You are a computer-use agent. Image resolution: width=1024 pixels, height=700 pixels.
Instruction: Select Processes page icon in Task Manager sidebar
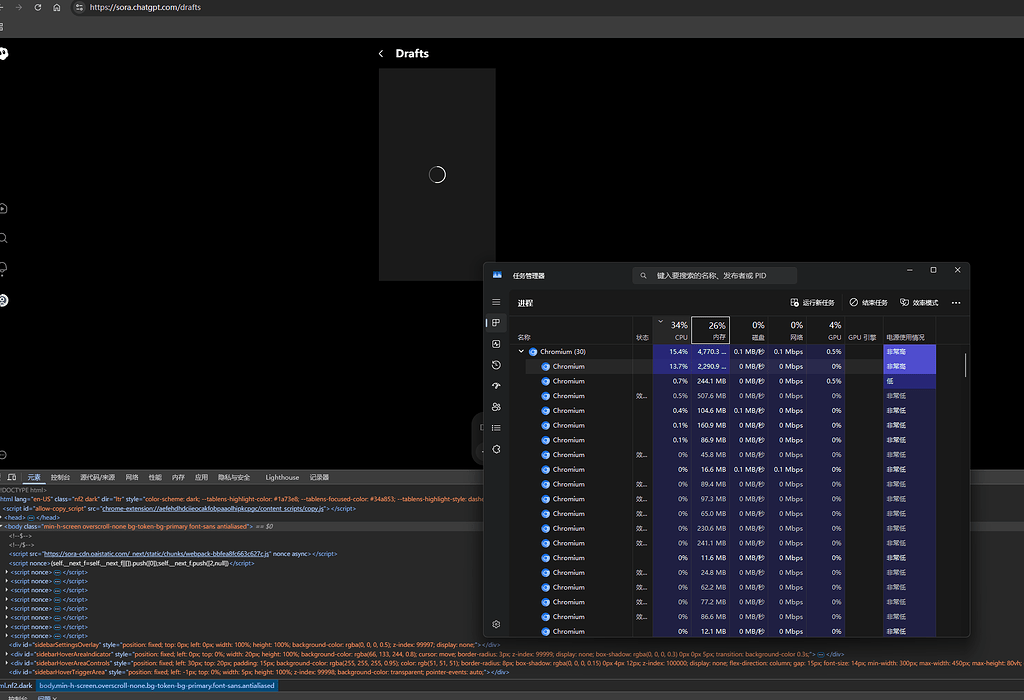coord(496,323)
